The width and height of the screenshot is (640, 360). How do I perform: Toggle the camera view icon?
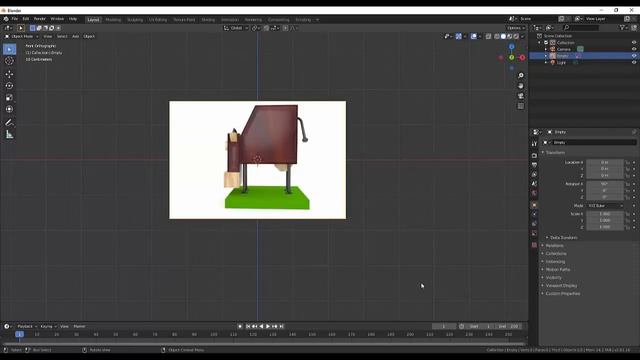pos(521,96)
